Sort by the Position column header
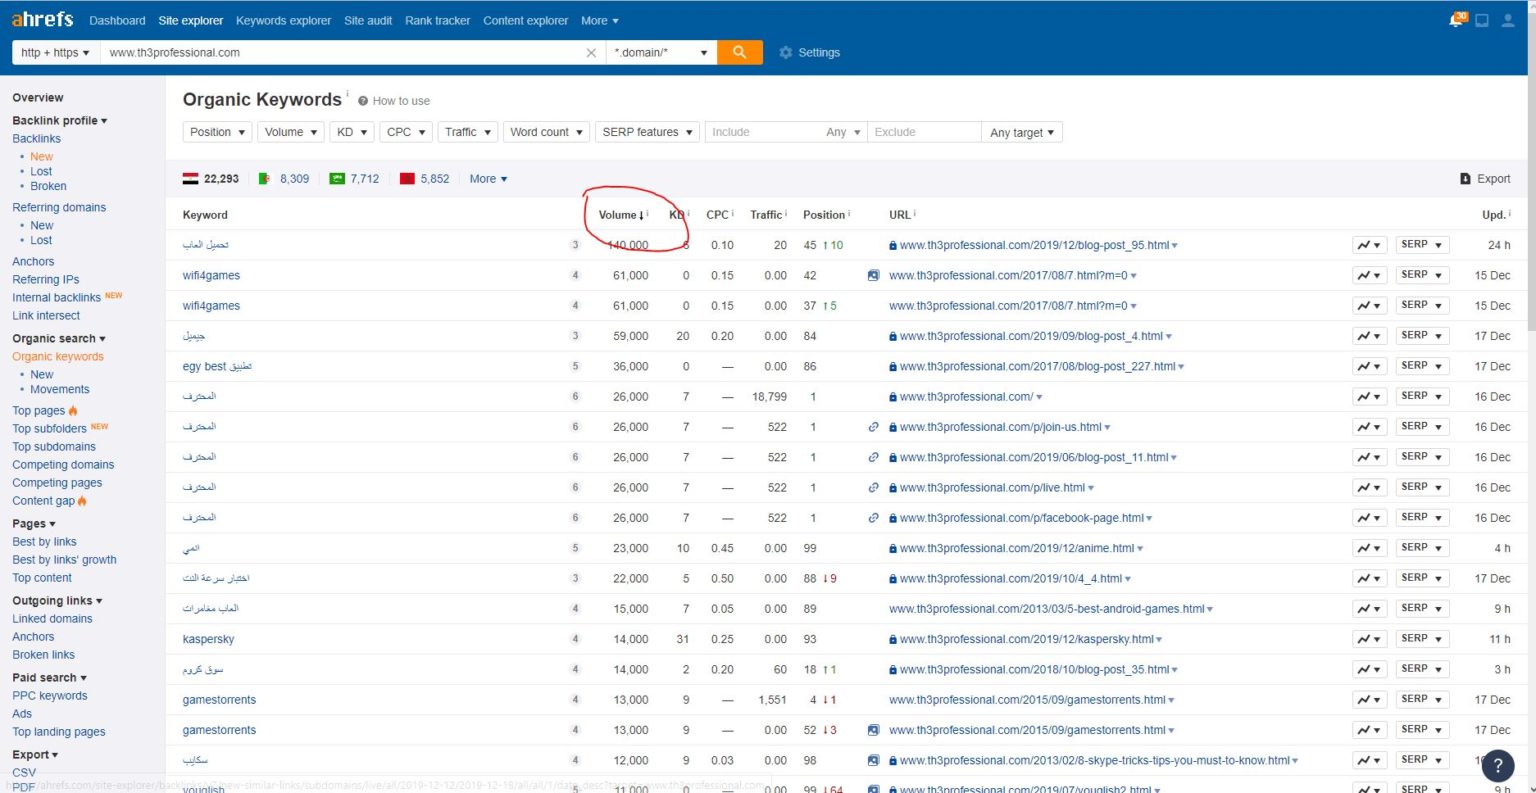This screenshot has width=1536, height=793. (x=826, y=215)
